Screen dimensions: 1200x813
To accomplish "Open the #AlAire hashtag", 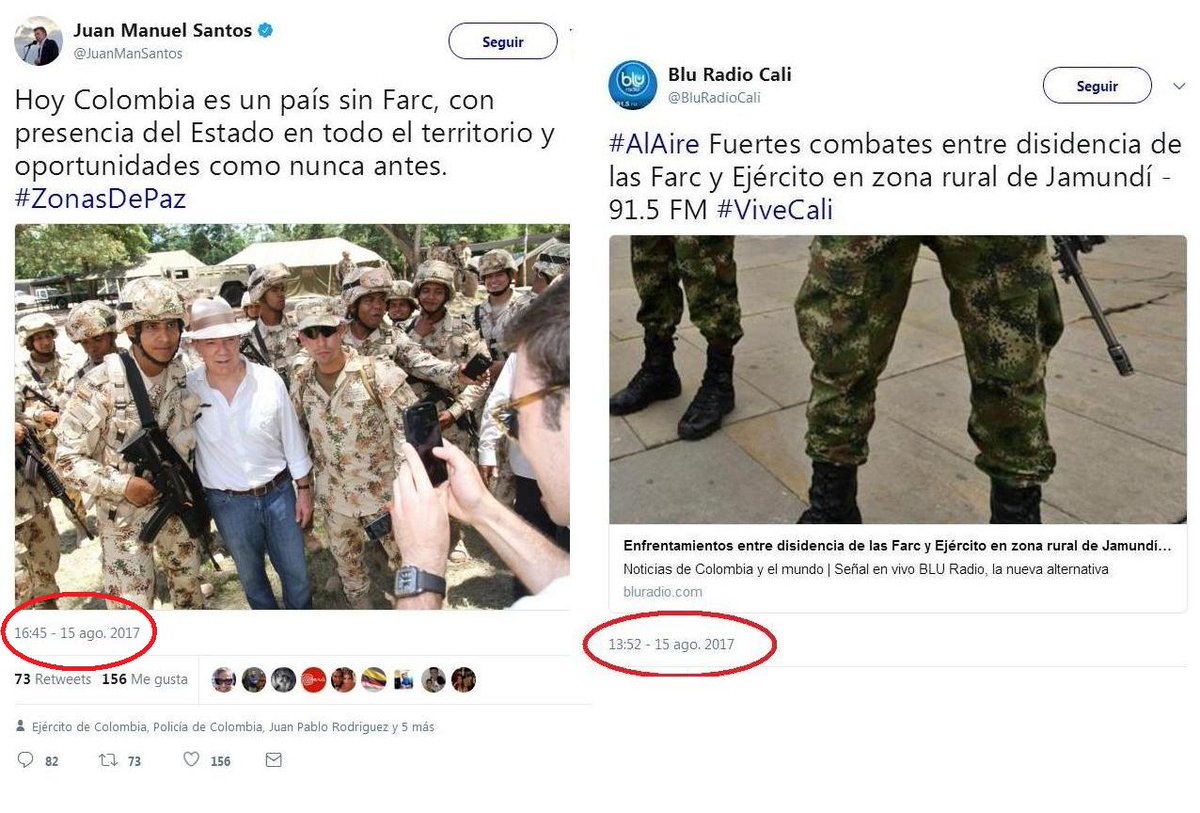I will click(655, 145).
